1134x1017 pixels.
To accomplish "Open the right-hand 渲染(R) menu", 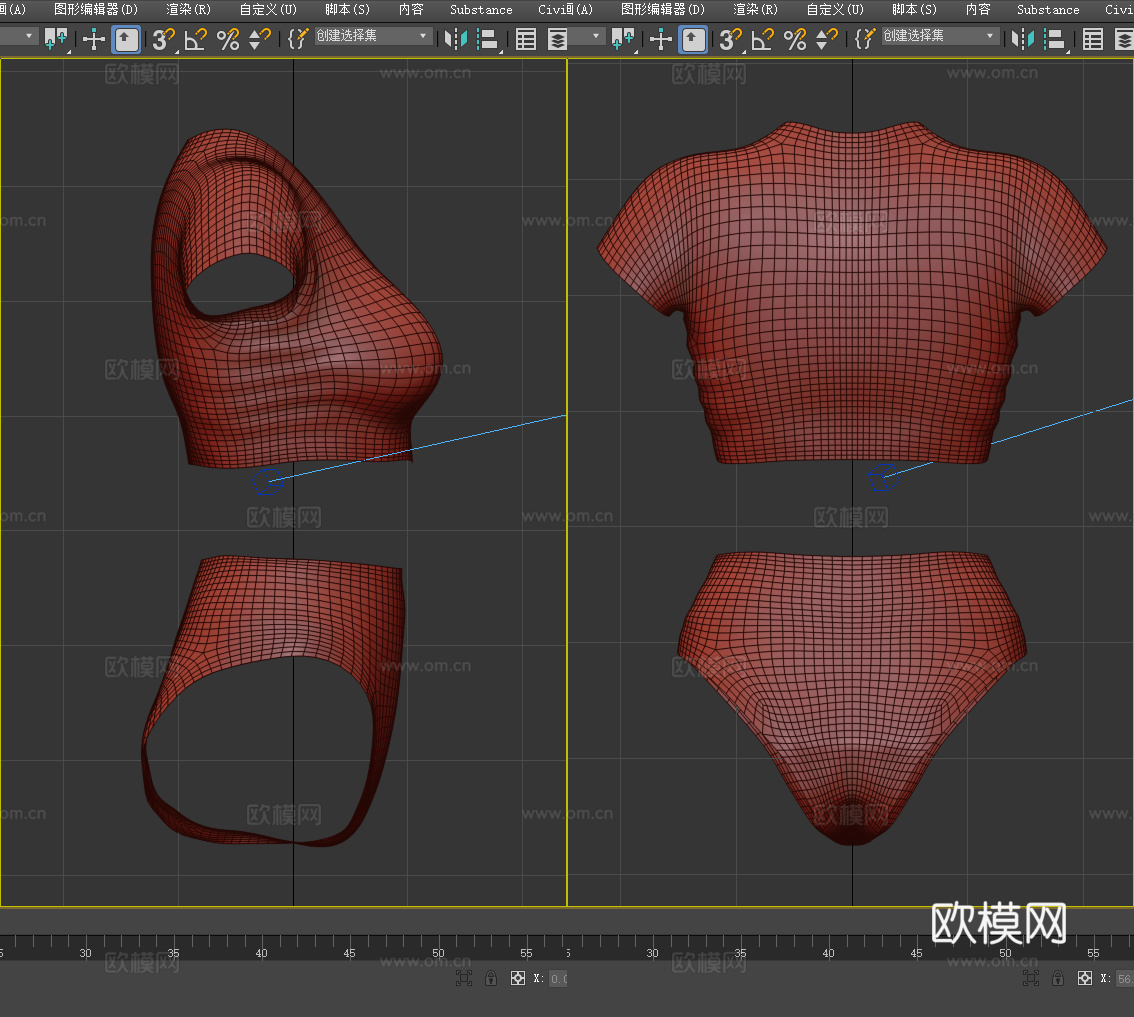I will 756,9.
